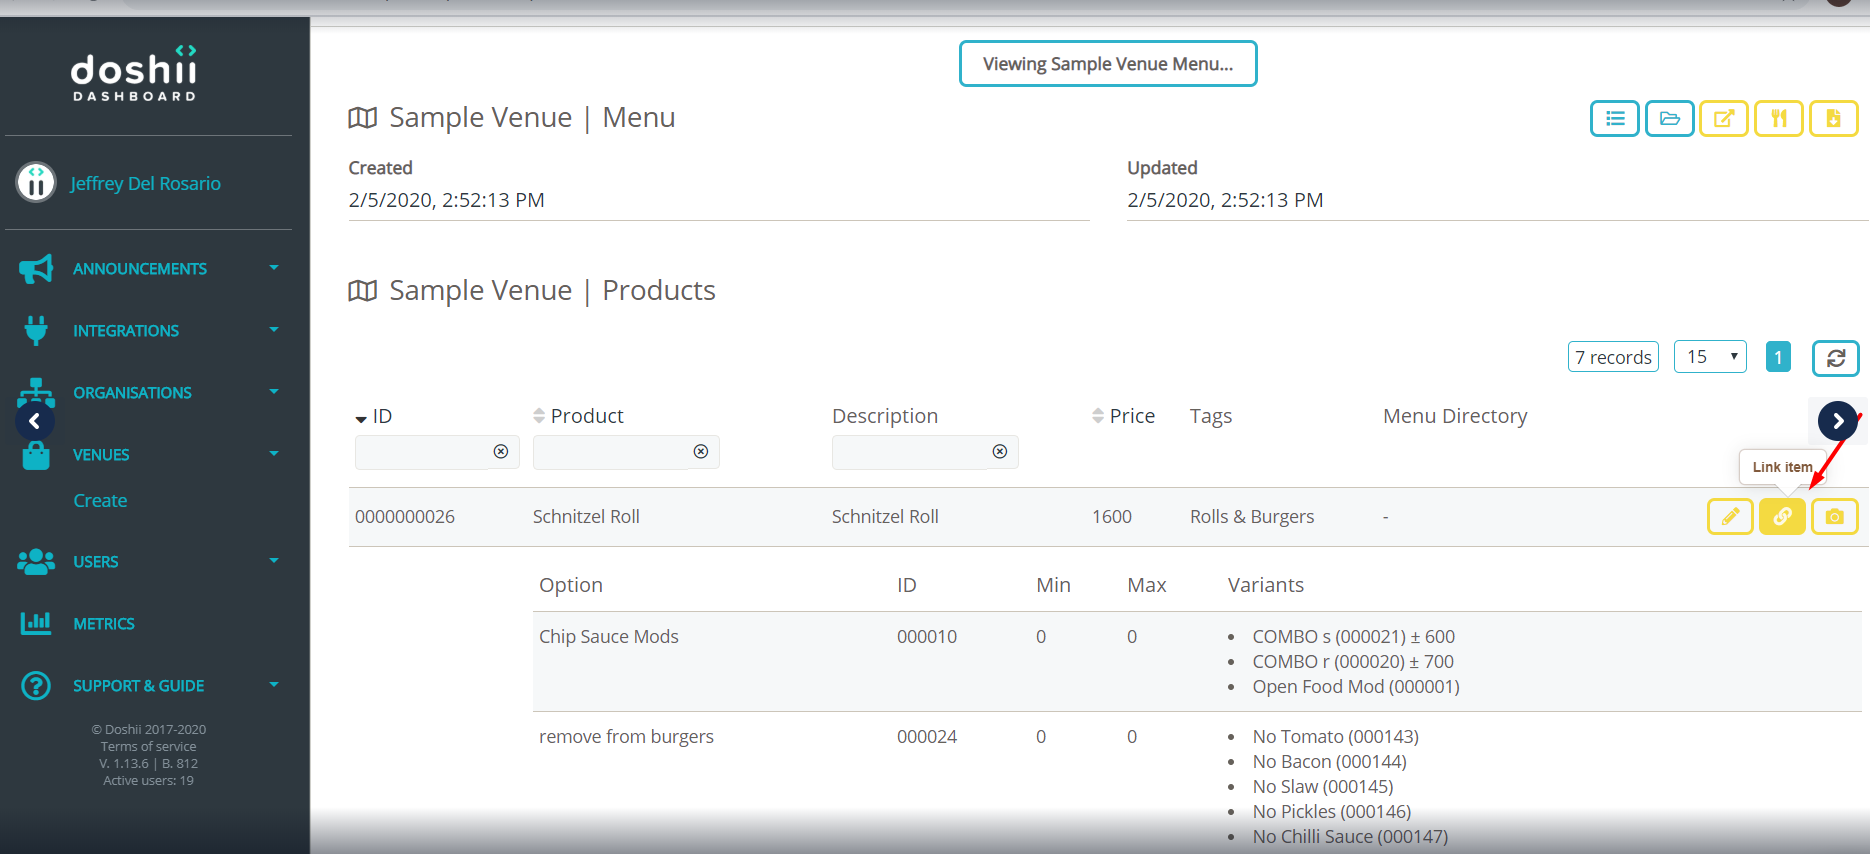This screenshot has height=854, width=1870.
Task: Click the edit menu external-link icon
Action: pos(1724,119)
